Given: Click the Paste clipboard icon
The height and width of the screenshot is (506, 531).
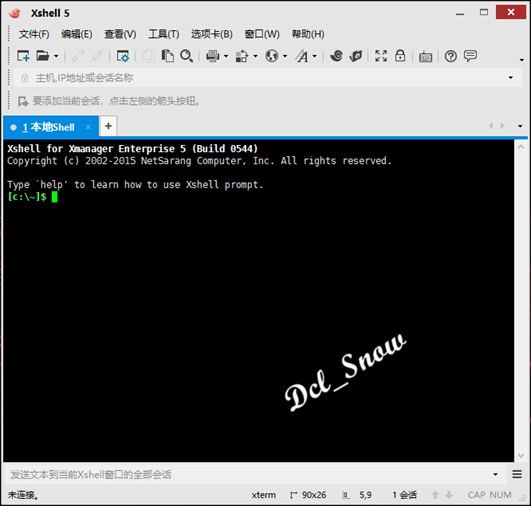Looking at the screenshot, I should (168, 56).
